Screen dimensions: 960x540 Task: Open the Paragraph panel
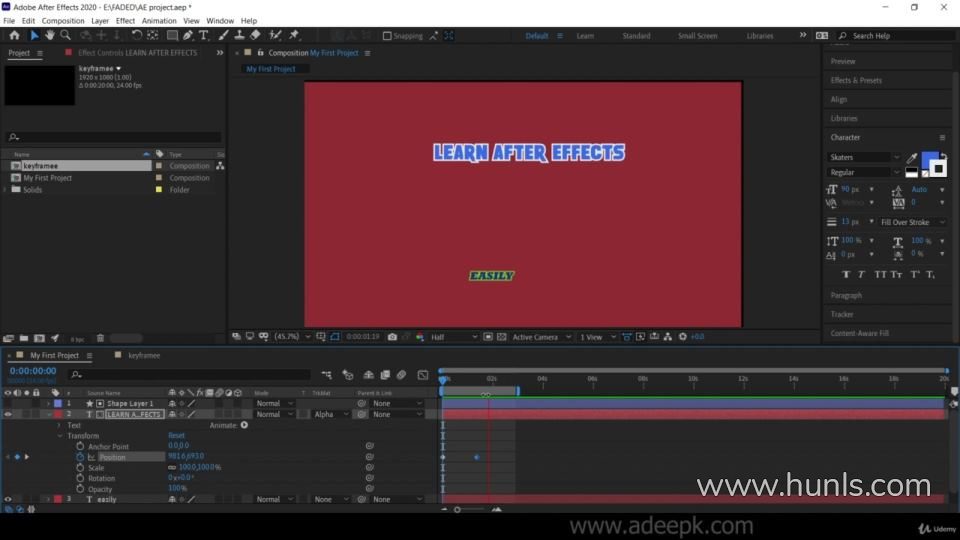(x=846, y=295)
